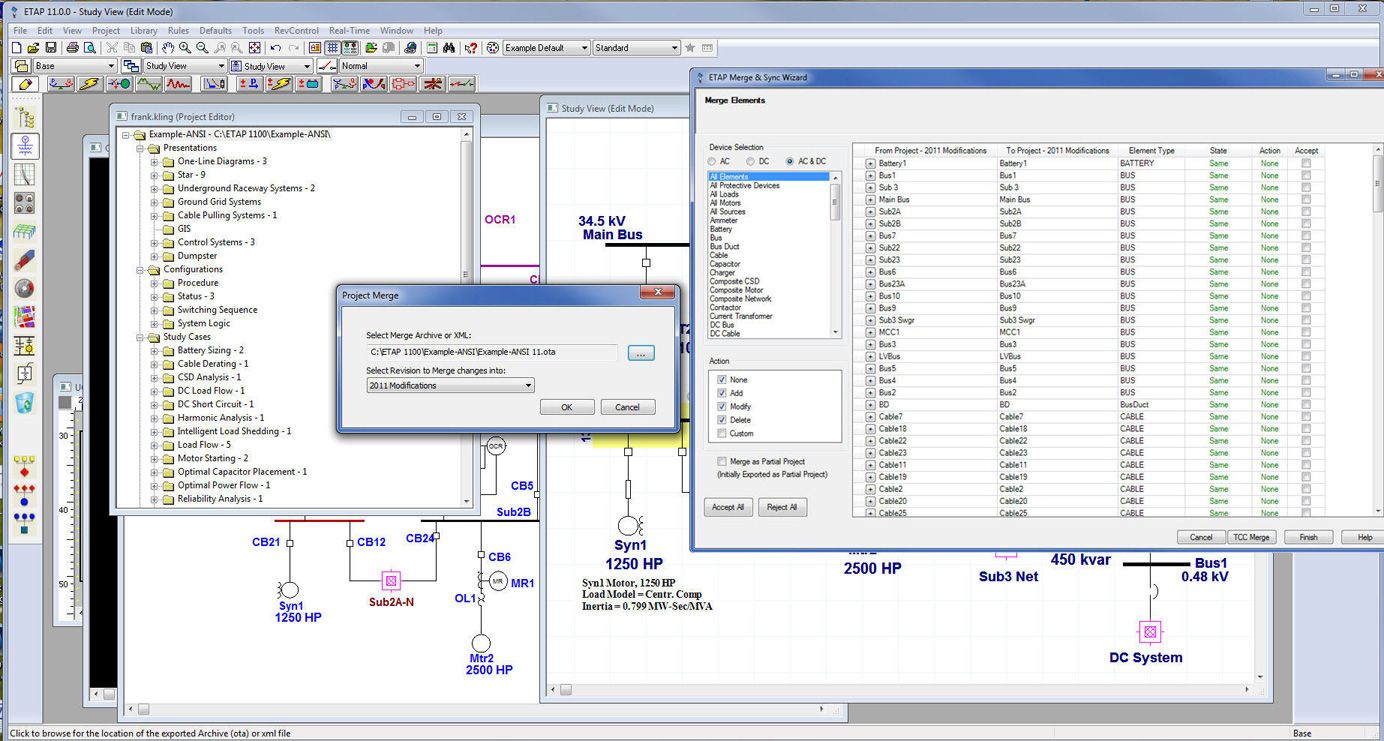Expand the Load Flow - 5 tree node

155,445
